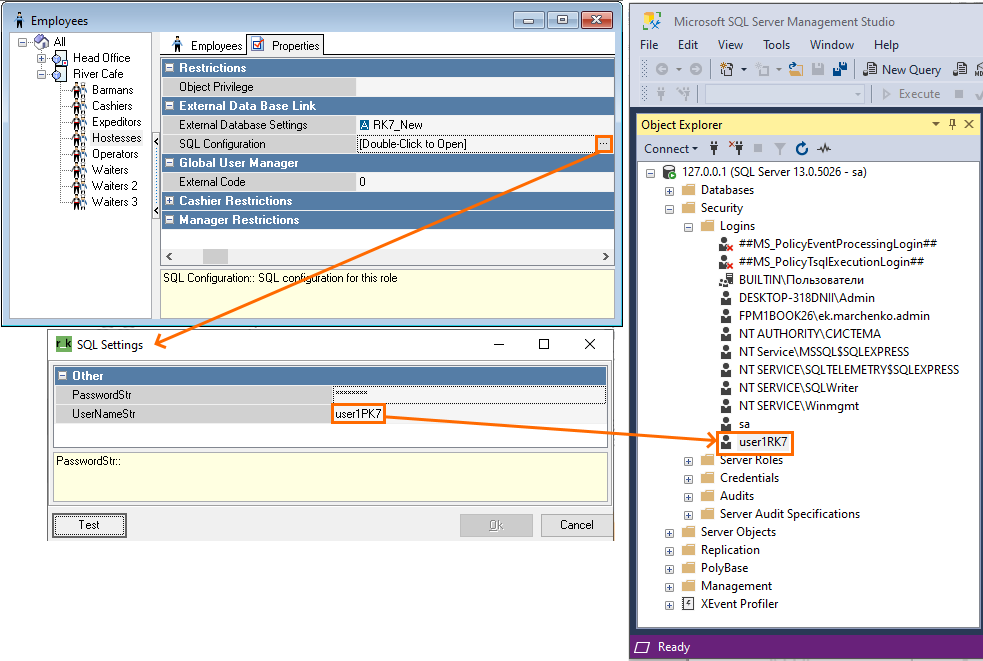Expand the Head Office node in Employees tree
The image size is (983, 661).
pyautogui.click(x=42, y=58)
